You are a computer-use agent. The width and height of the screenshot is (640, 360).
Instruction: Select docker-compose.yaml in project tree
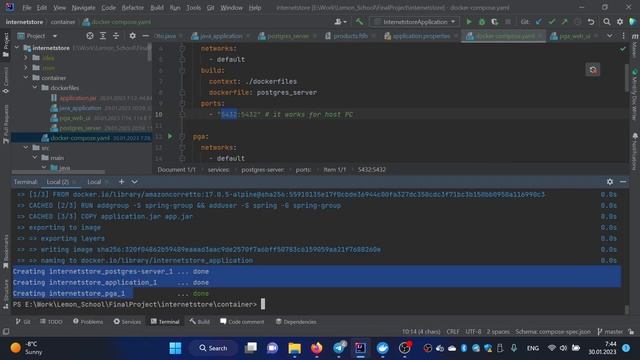(80, 138)
